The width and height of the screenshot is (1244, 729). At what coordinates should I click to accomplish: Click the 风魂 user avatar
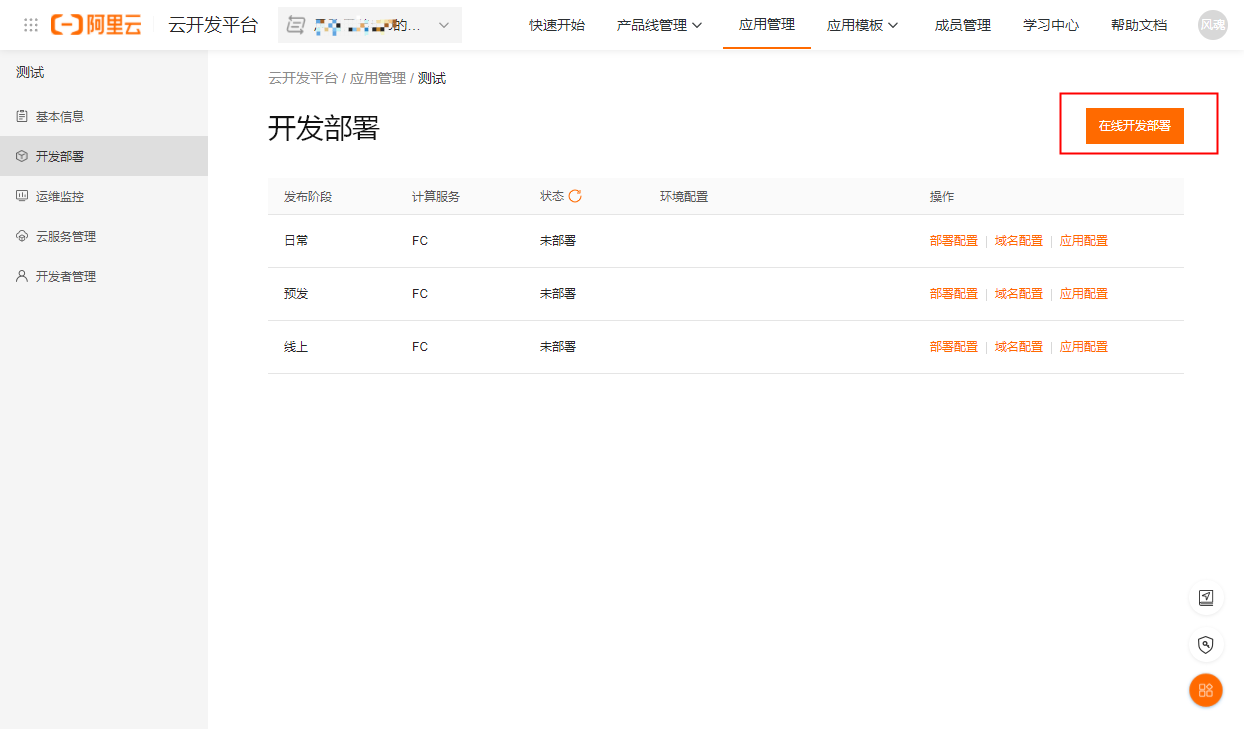pyautogui.click(x=1212, y=25)
